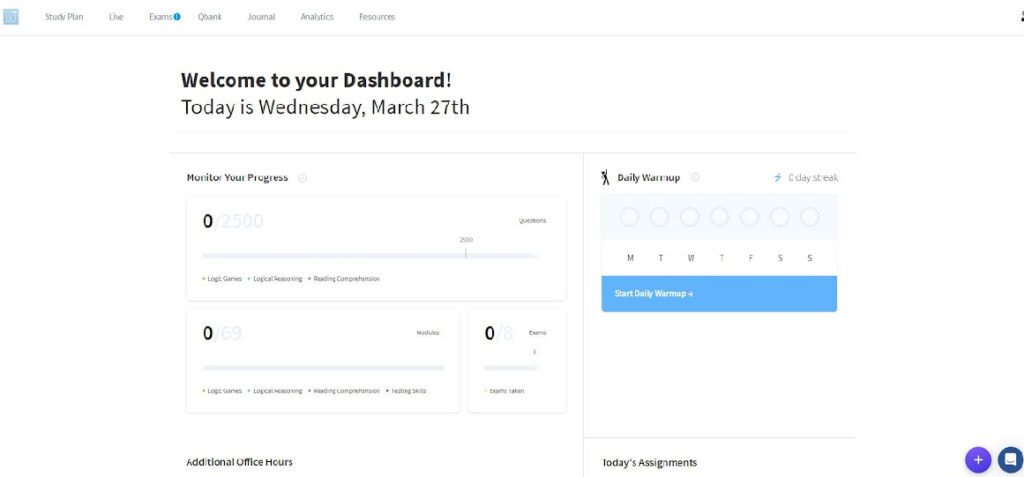Click Logical Reasoning legend in Questions card
The image size is (1024, 477).
click(x=275, y=279)
